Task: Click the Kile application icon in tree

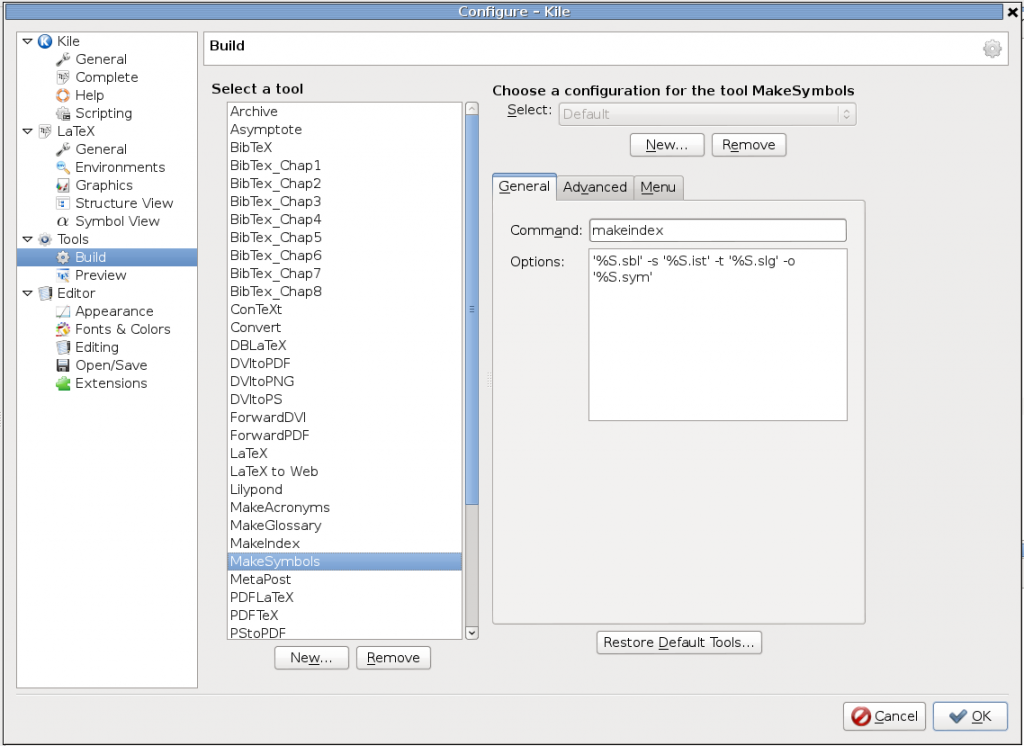Action: 44,41
